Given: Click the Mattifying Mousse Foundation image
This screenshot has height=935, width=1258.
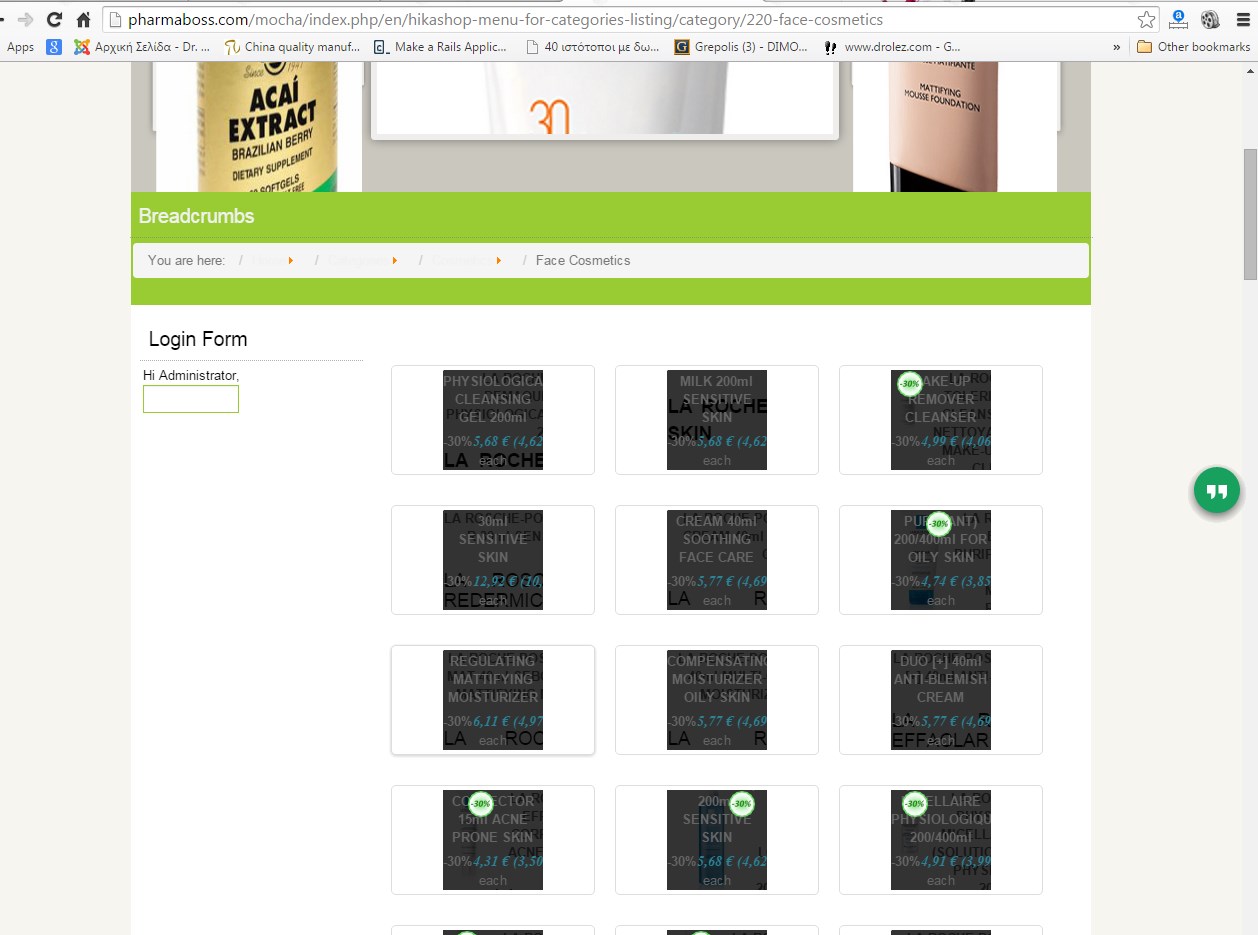Looking at the screenshot, I should coord(954,127).
